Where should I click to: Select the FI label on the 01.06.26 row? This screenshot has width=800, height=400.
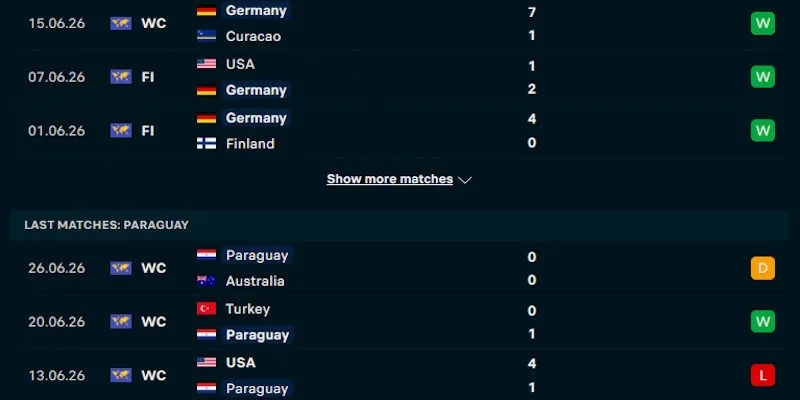point(148,131)
